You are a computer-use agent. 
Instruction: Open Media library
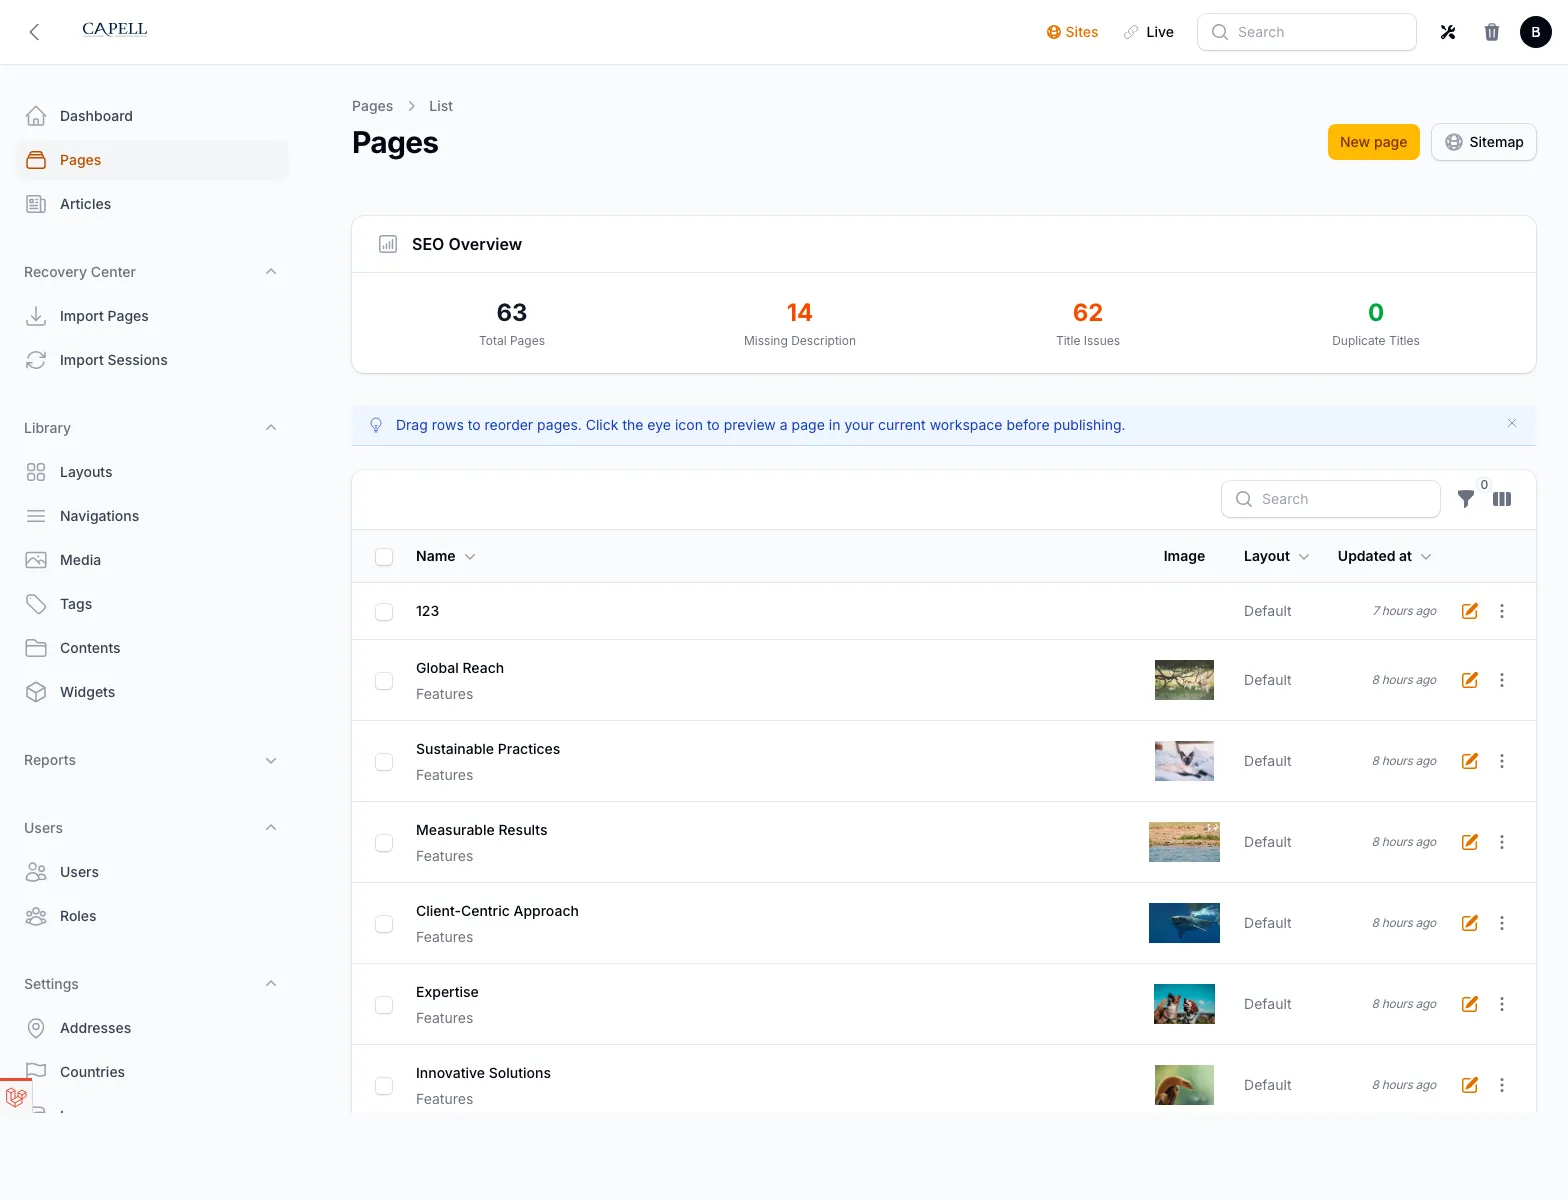click(152, 560)
